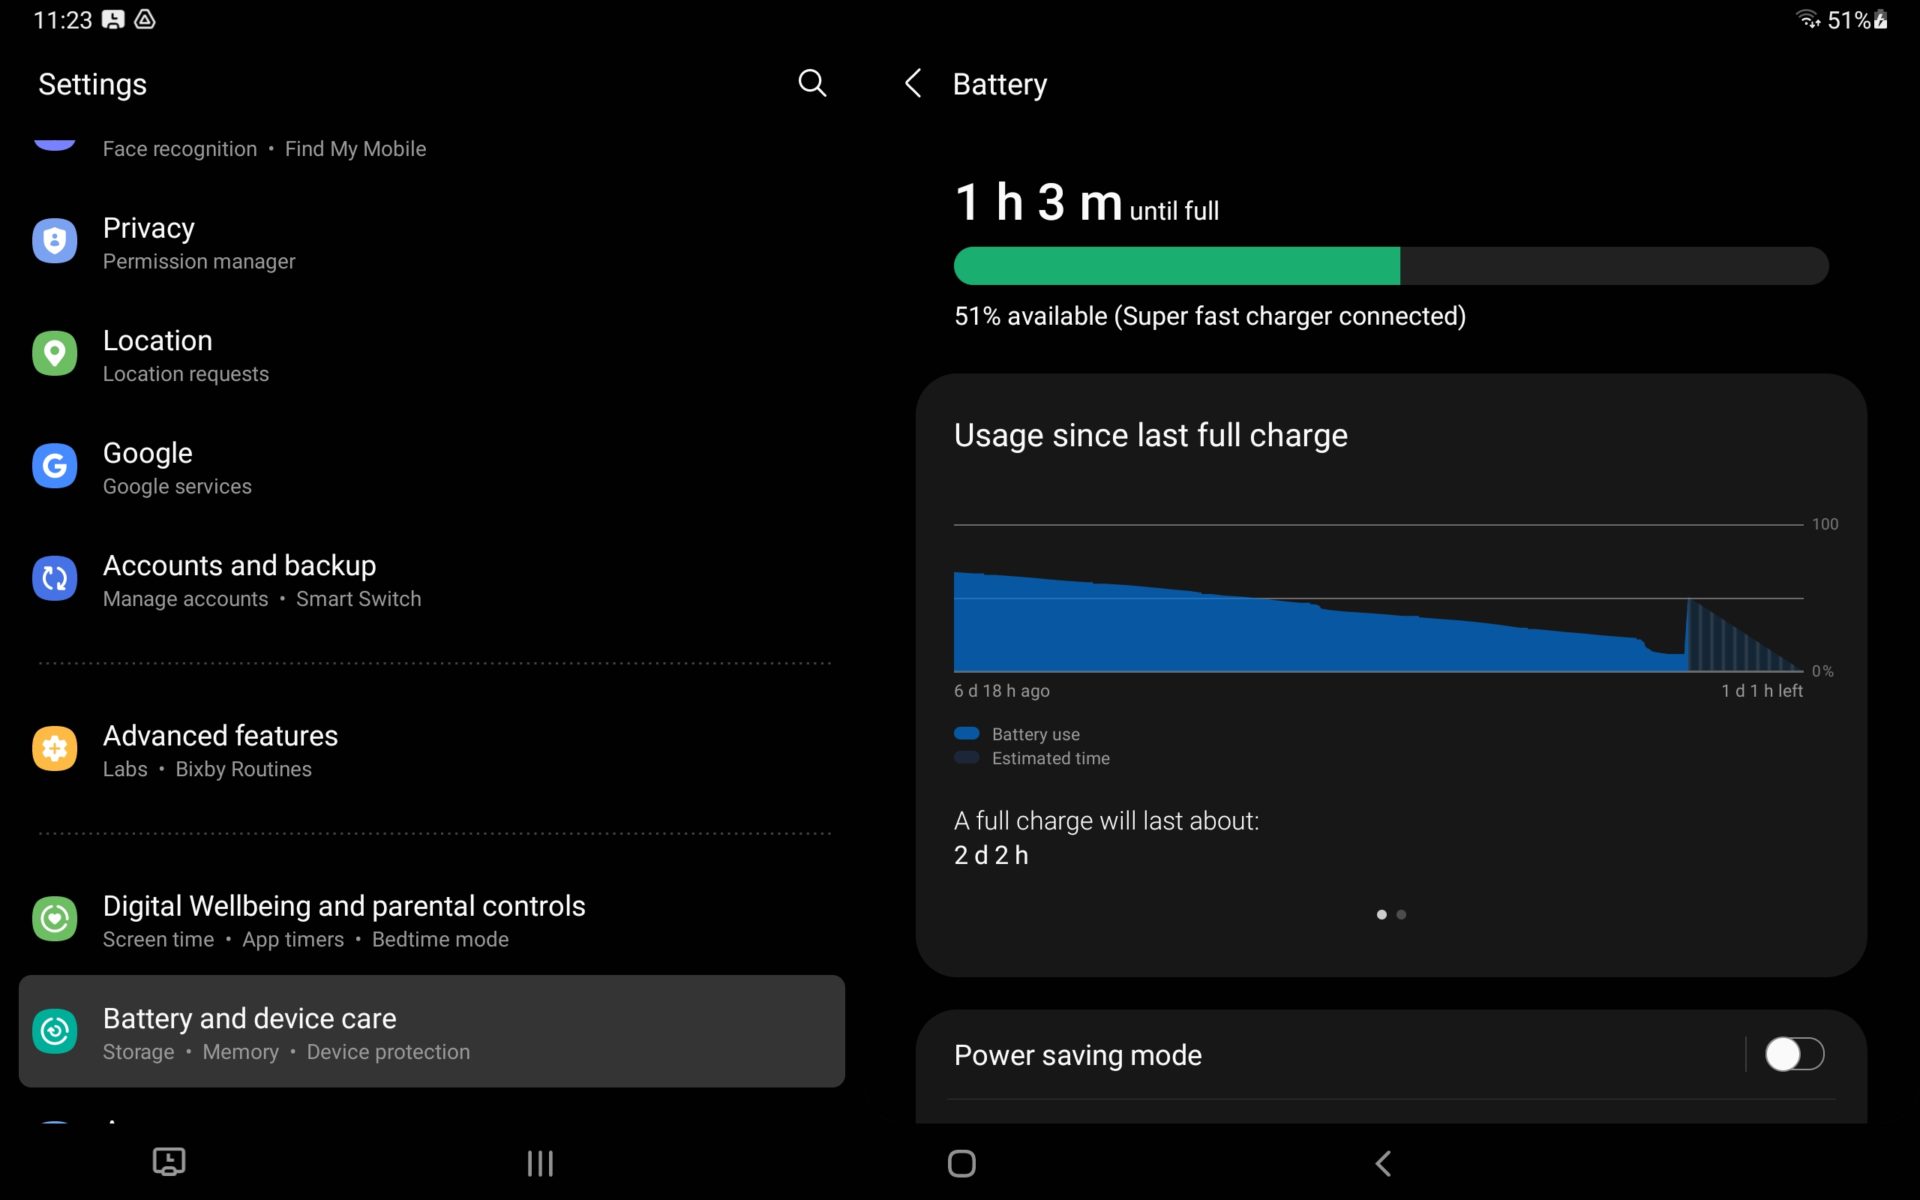Tap the screen capture icon in navigation bar
1920x1200 pixels.
click(169, 1162)
